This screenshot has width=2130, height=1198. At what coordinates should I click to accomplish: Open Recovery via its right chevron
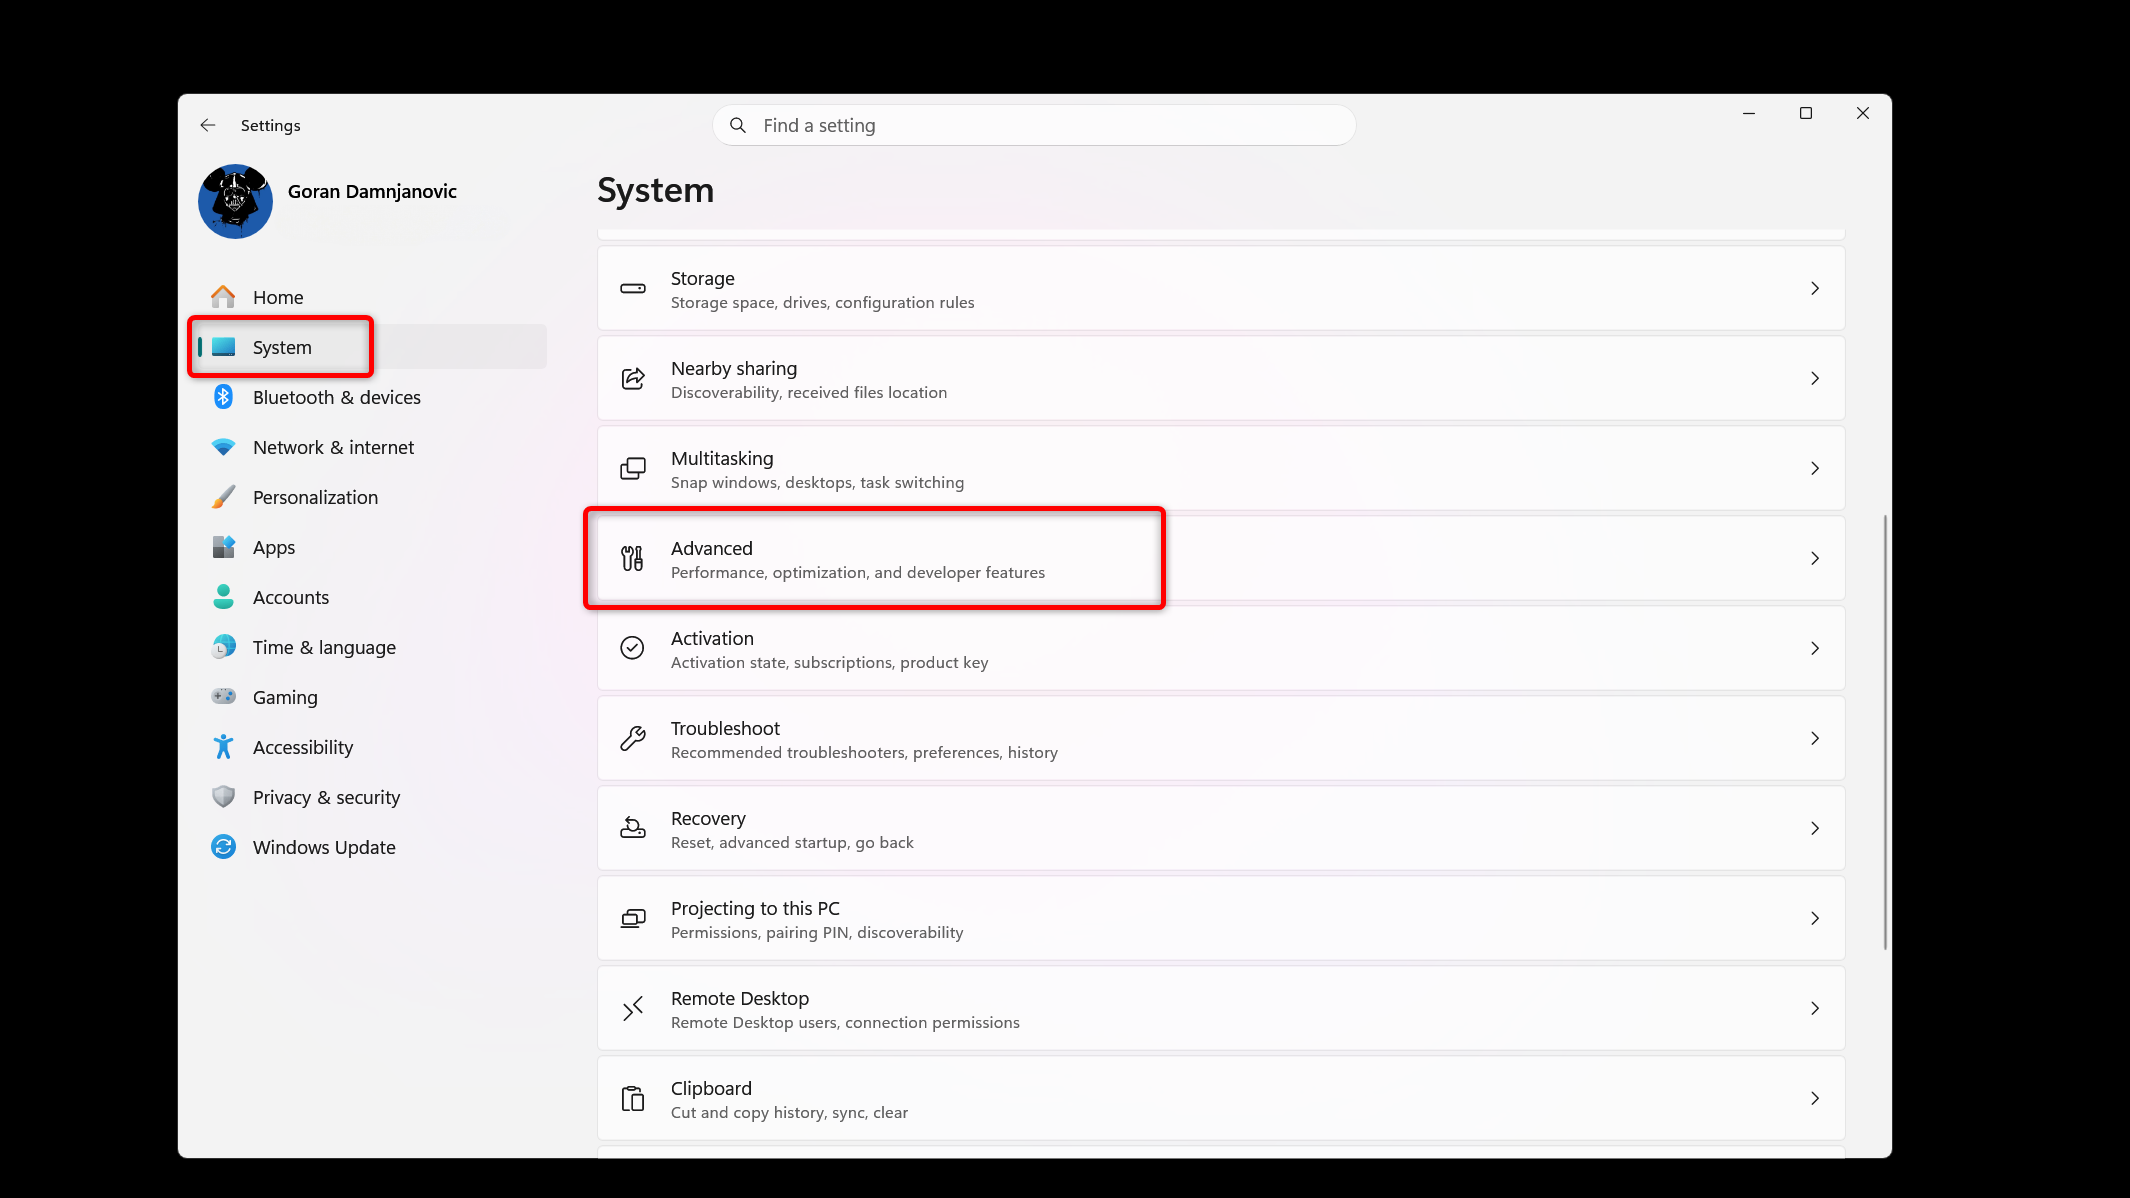click(x=1815, y=828)
